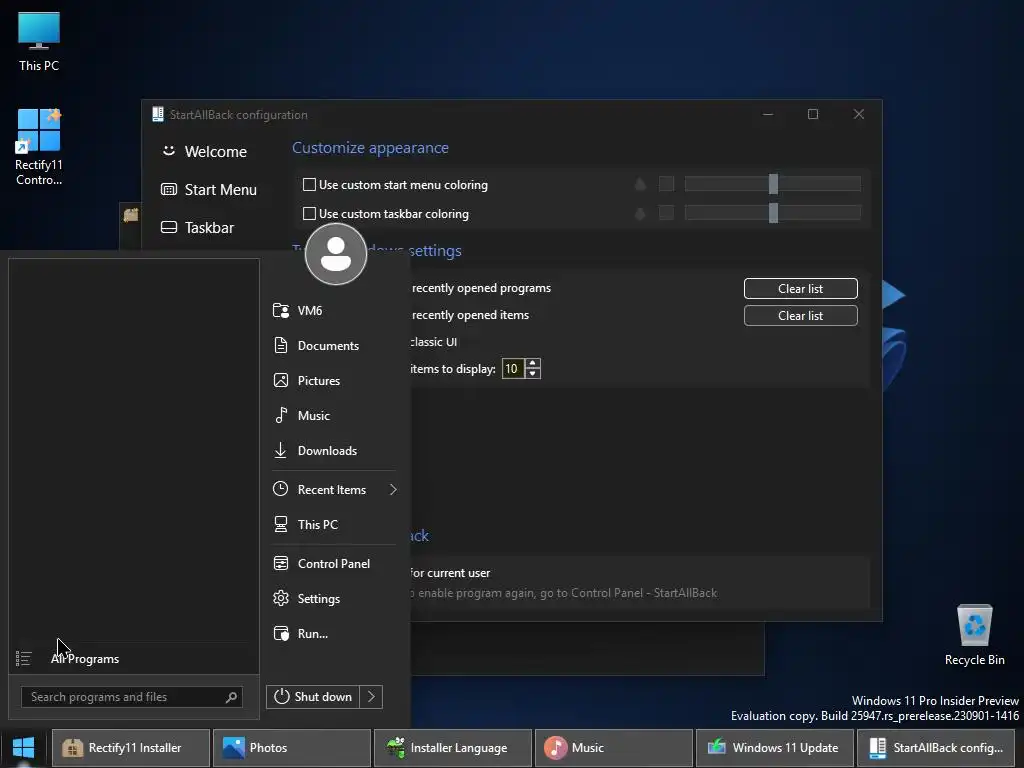Clear list of recently opened items
The width and height of the screenshot is (1024, 768).
(x=800, y=315)
